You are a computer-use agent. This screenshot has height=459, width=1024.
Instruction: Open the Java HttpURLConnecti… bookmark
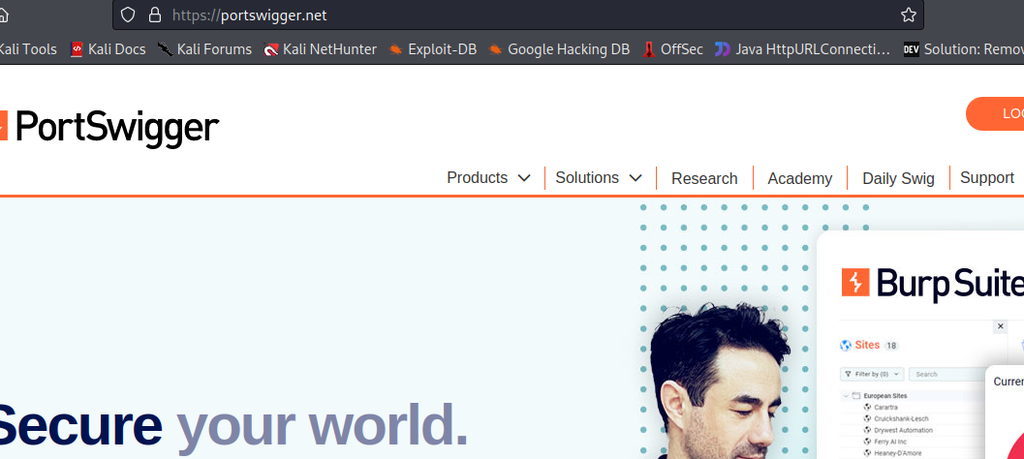pyautogui.click(x=803, y=49)
